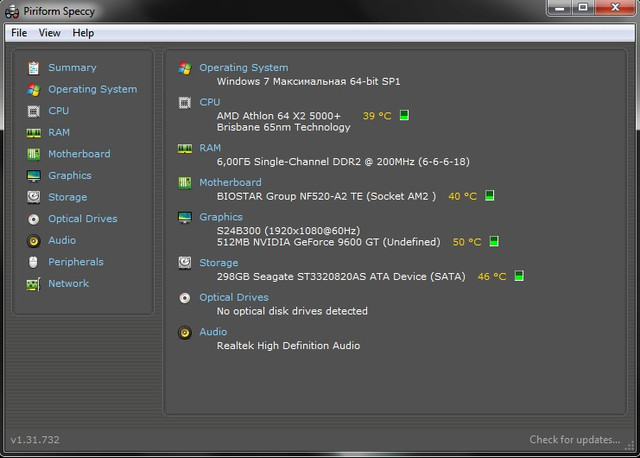Image resolution: width=640 pixels, height=458 pixels.
Task: Go to Graphics section in sidebar
Action: (70, 176)
